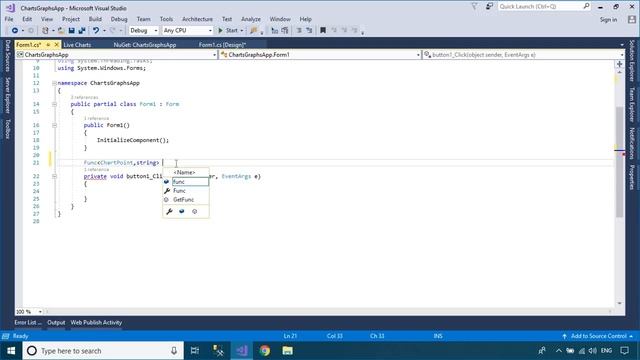Switch to Form1.cs [Design] tab
Image resolution: width=640 pixels, height=360 pixels.
[222, 45]
